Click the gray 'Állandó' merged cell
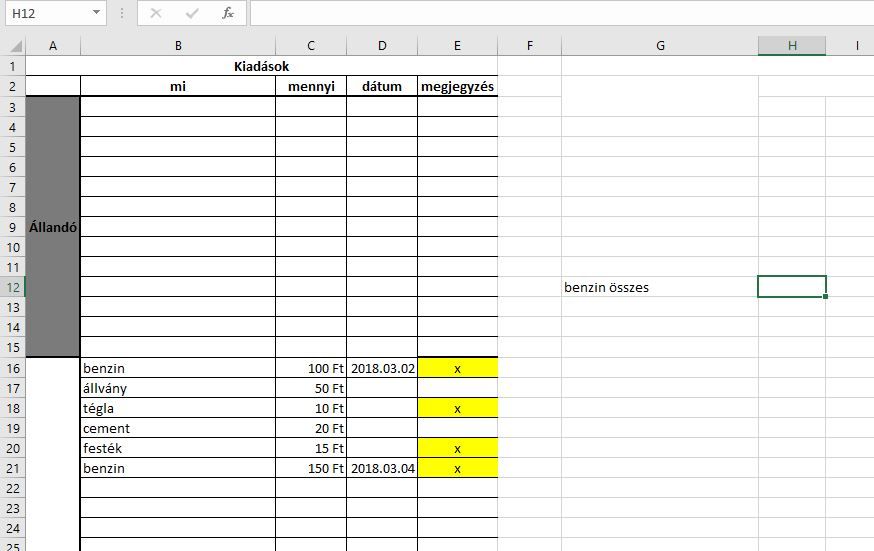The height and width of the screenshot is (551, 874). coord(53,227)
